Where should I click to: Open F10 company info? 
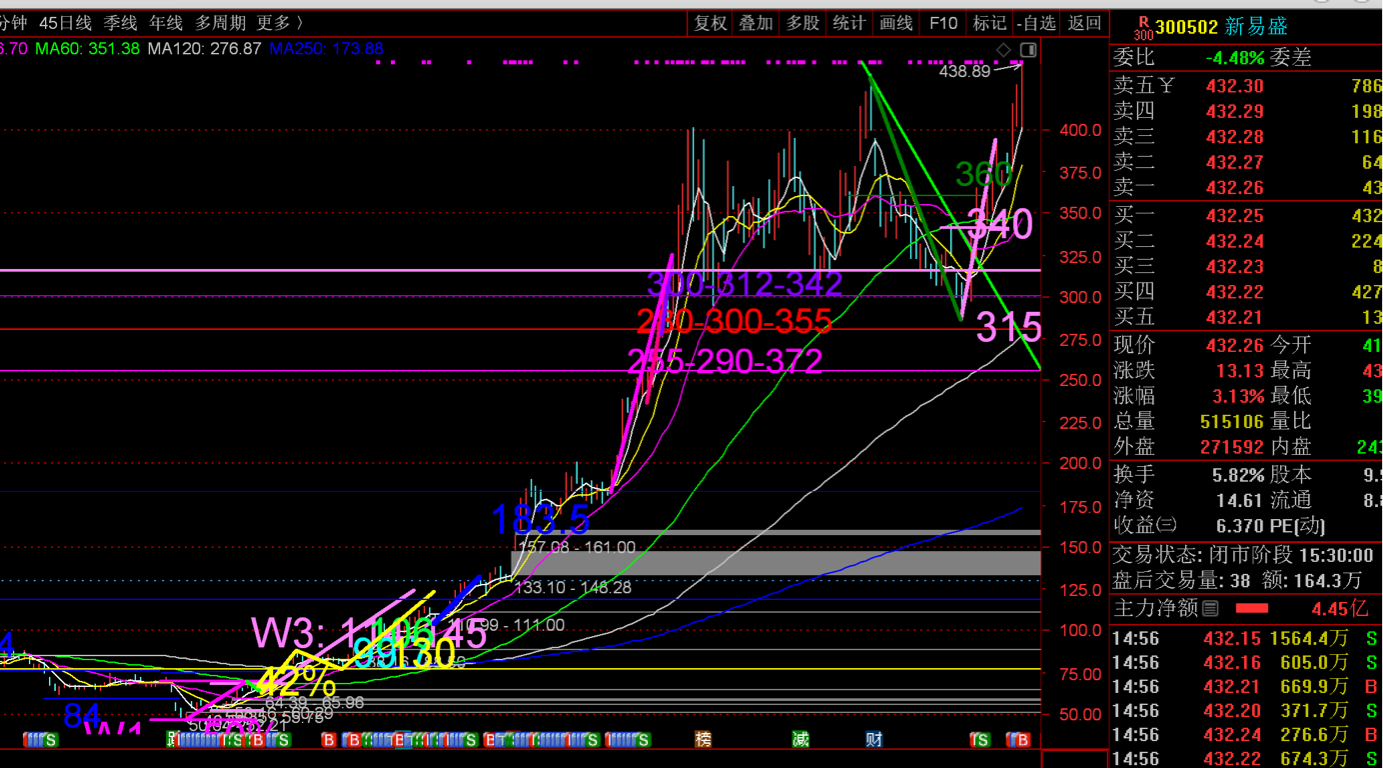(943, 23)
